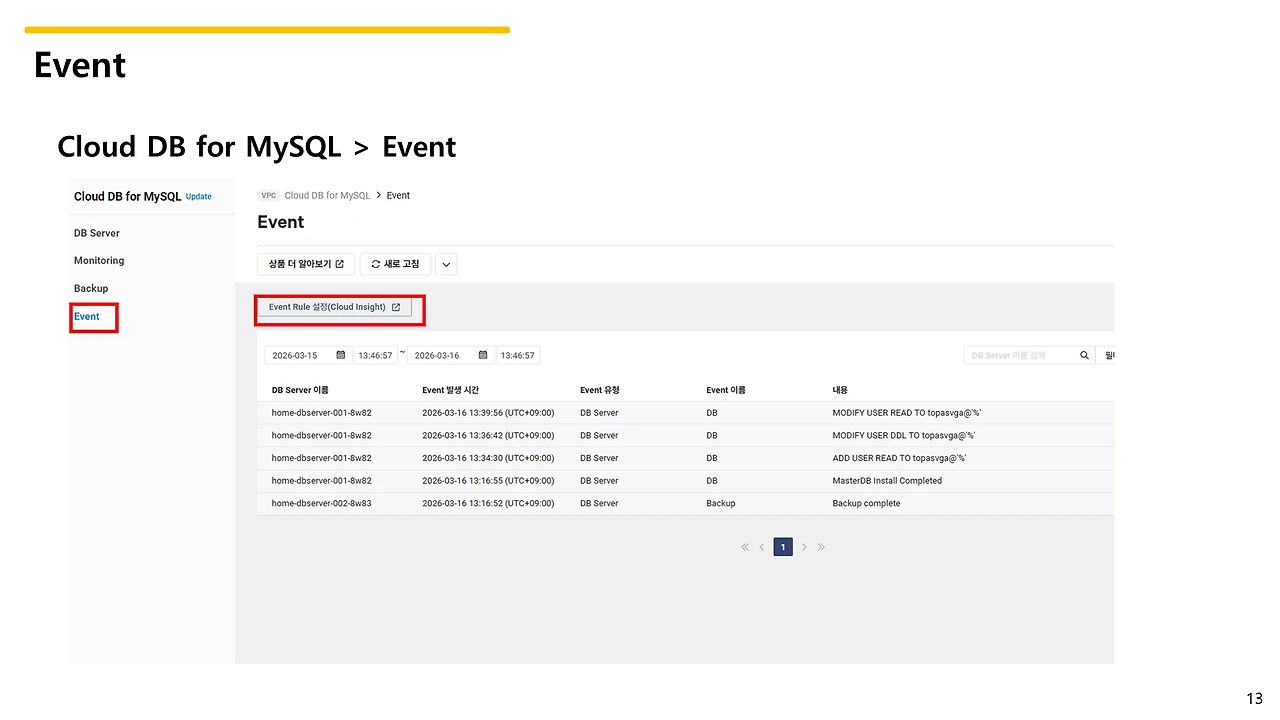Click the DB Server 이름 검색 search box
1280x720 pixels.
(1020, 355)
